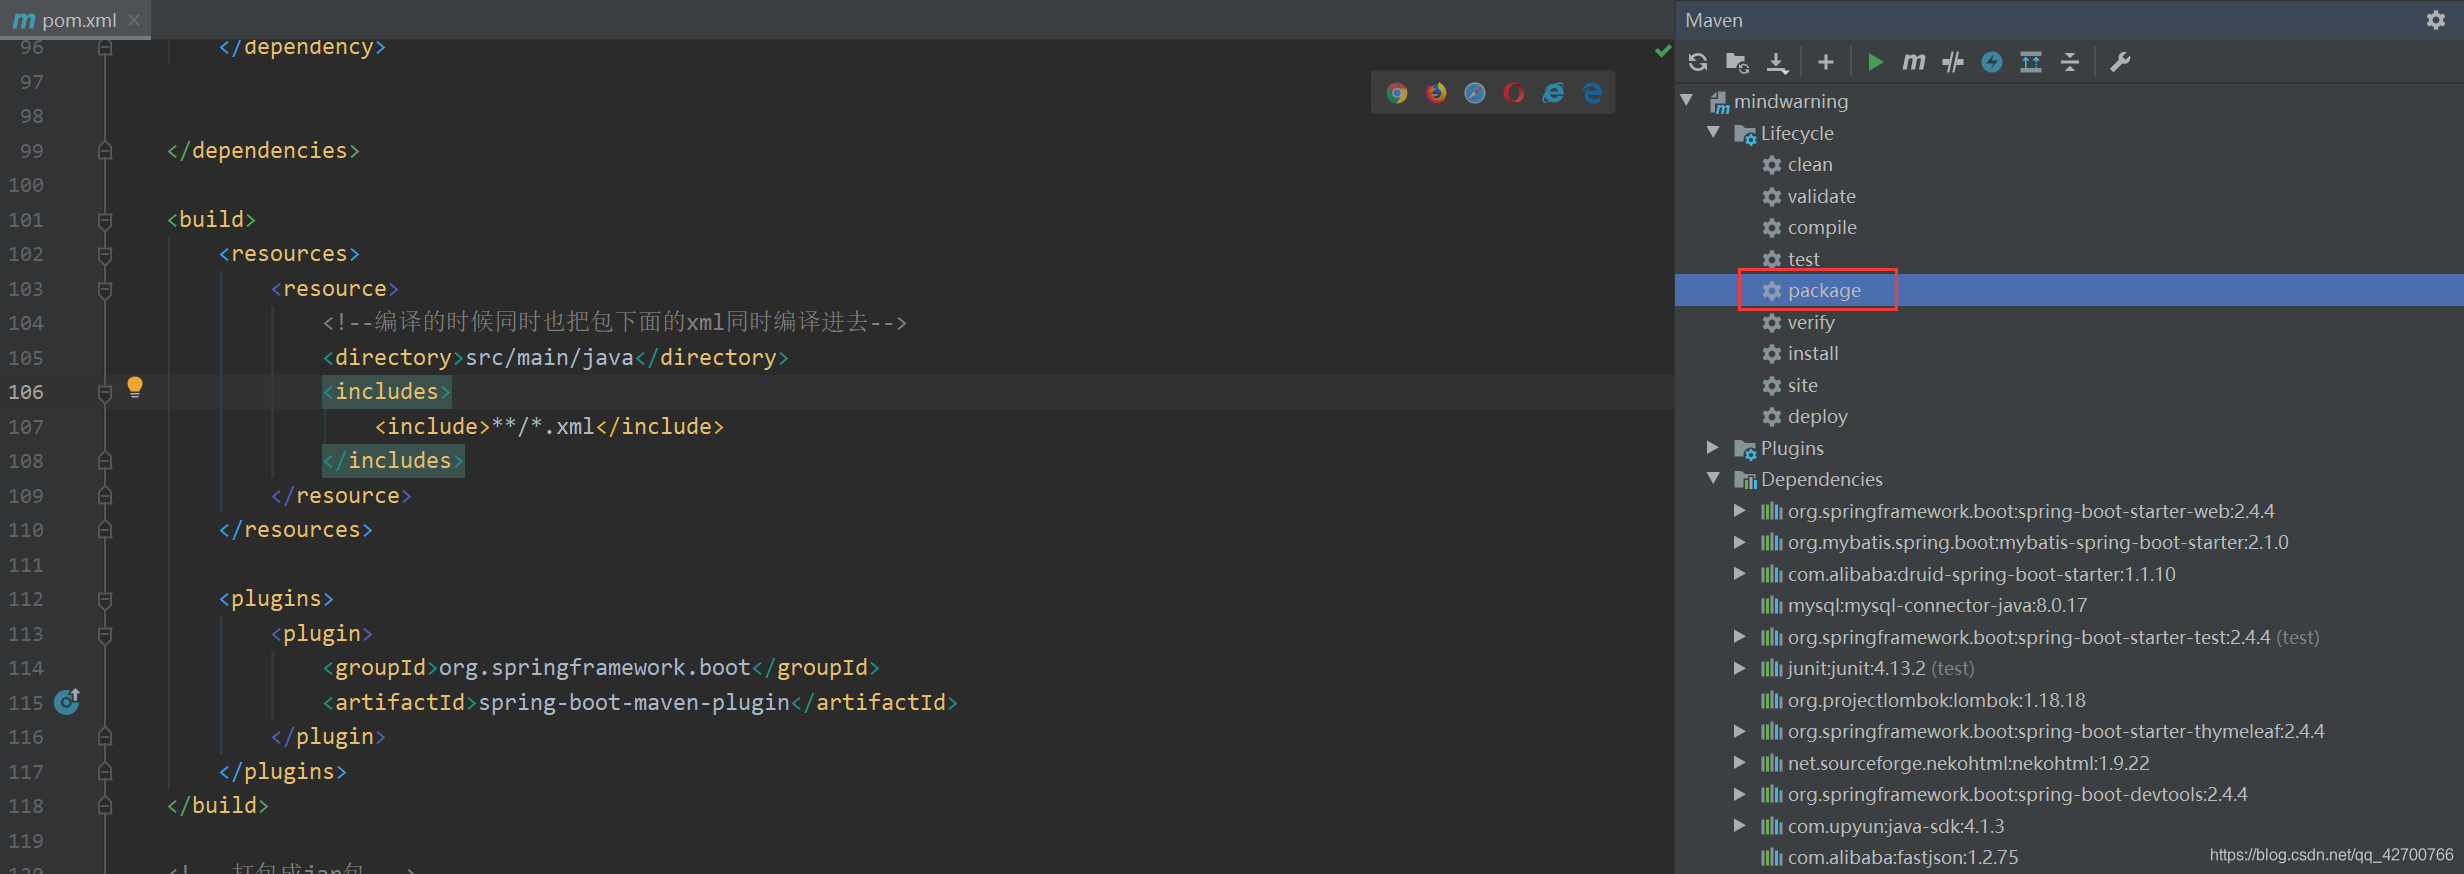Open page in Opera browser icon

1514,93
